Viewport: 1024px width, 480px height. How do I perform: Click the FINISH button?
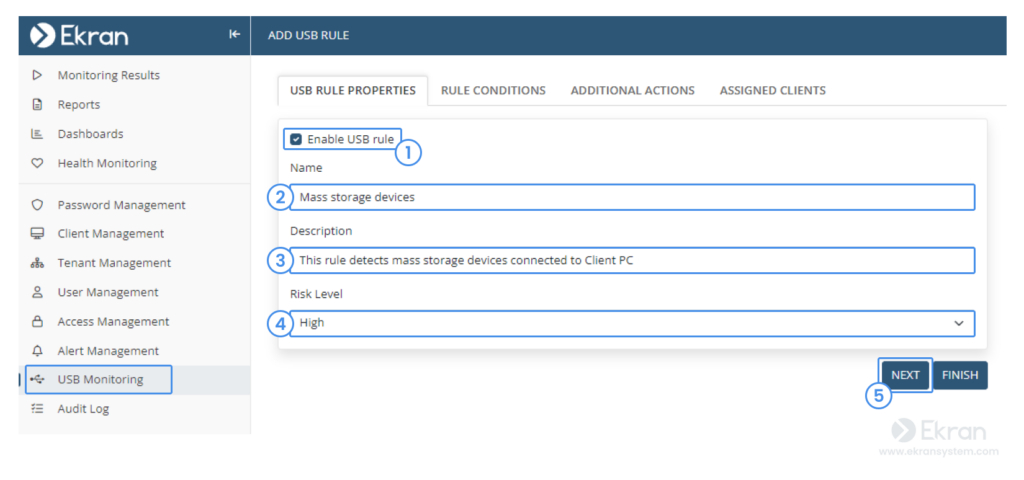(960, 376)
